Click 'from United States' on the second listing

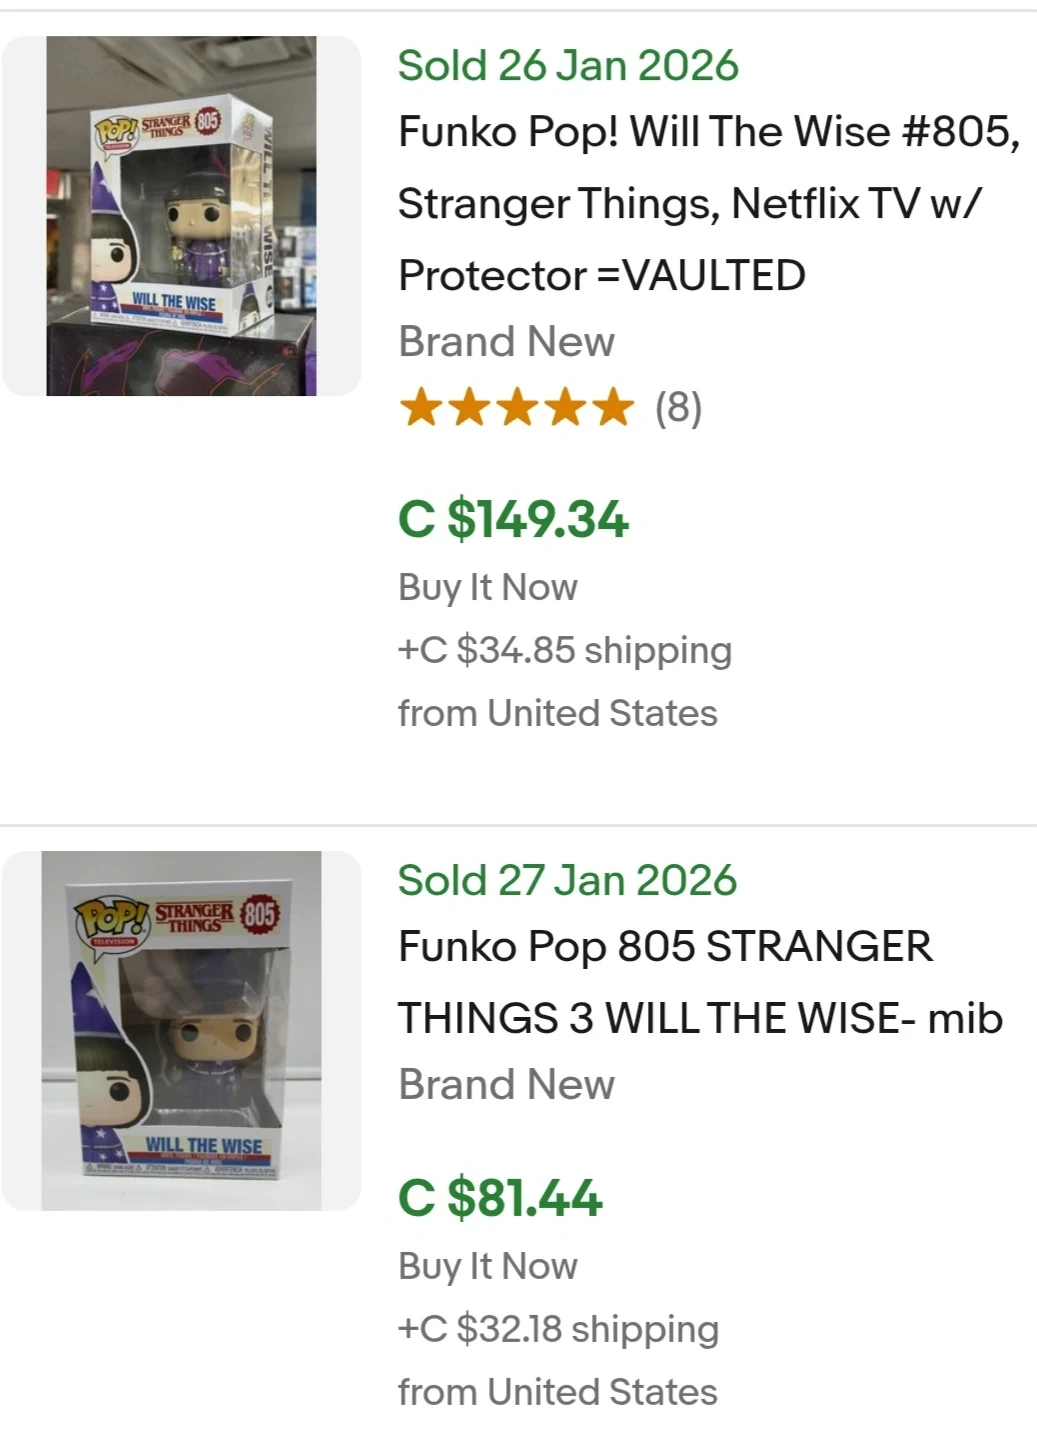pos(557,1392)
